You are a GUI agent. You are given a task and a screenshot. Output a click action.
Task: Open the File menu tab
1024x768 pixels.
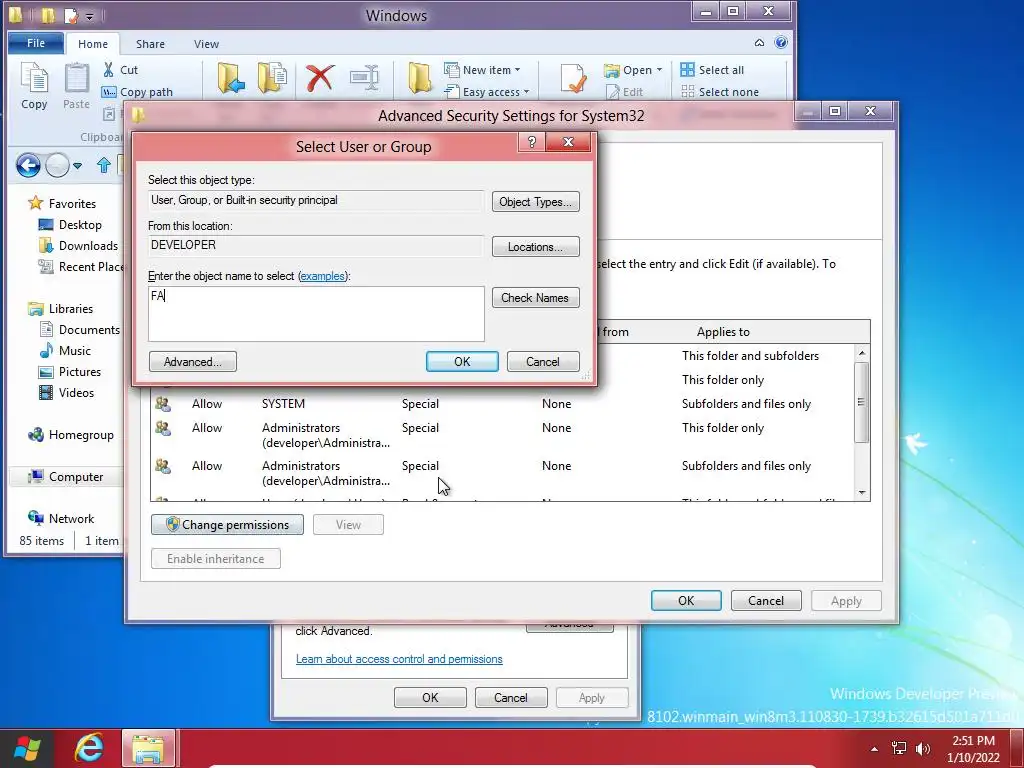pos(36,43)
